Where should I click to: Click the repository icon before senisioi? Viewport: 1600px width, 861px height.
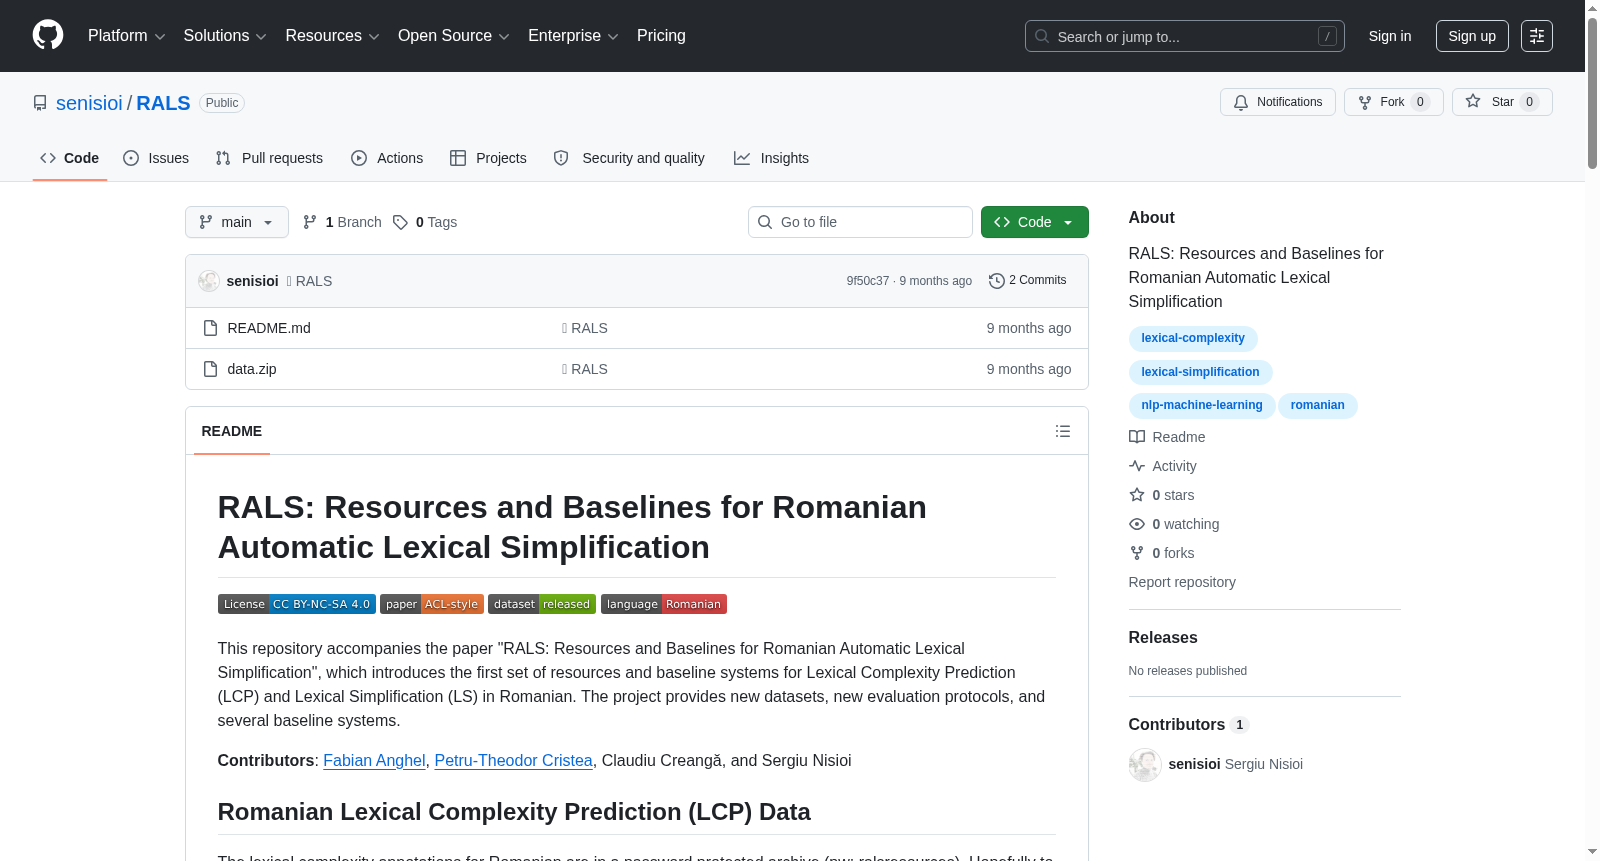(40, 103)
